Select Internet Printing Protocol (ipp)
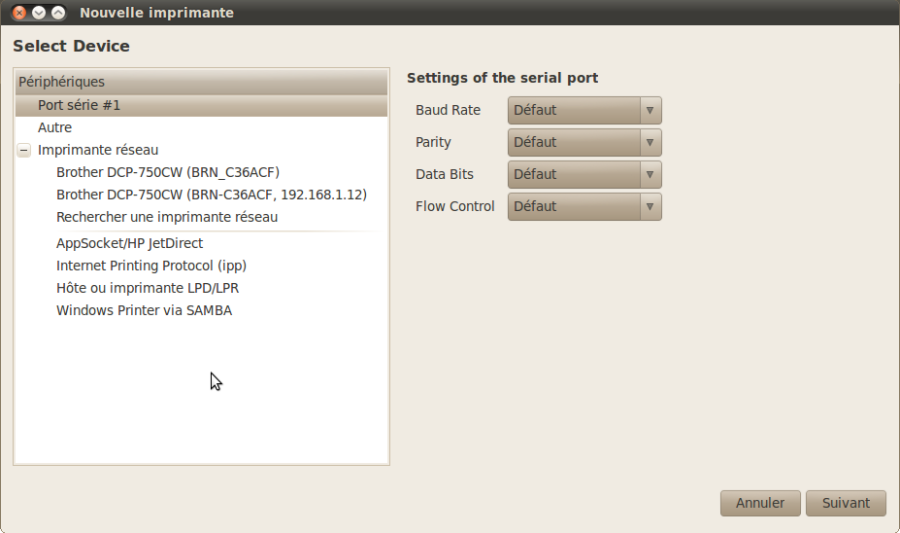This screenshot has height=533, width=900. click(152, 266)
